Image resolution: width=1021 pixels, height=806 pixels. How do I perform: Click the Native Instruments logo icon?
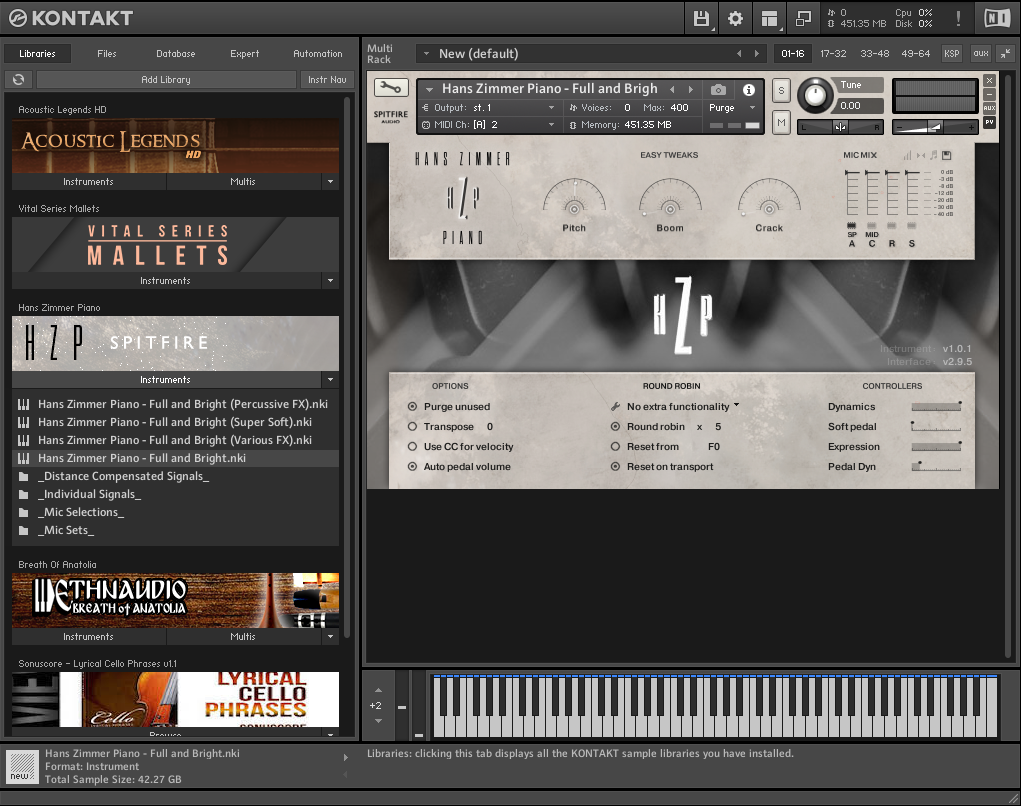[997, 18]
